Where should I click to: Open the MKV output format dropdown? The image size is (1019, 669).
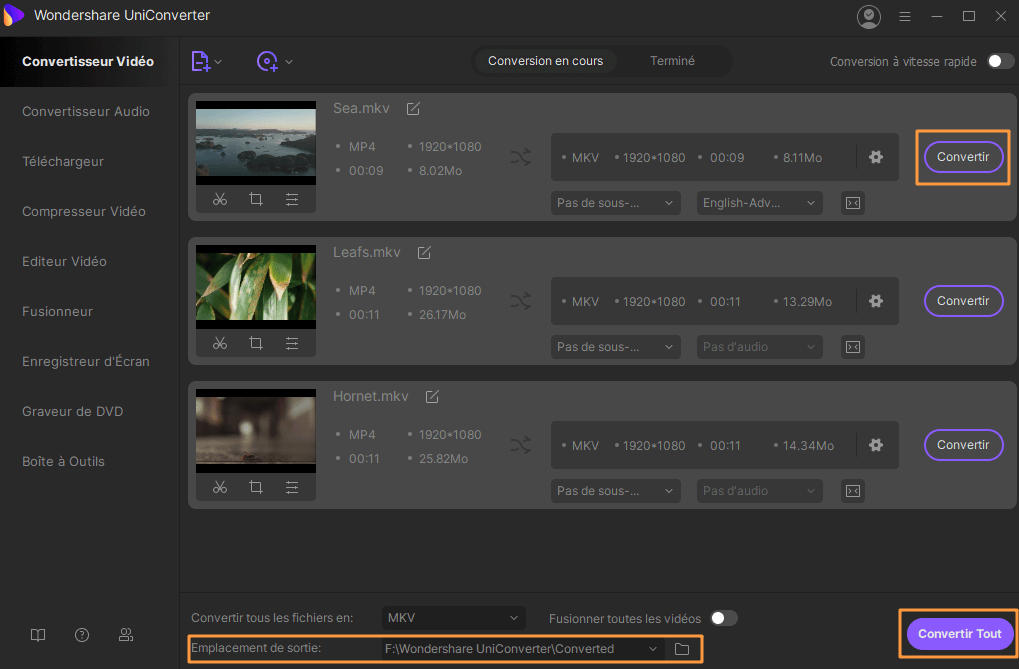(454, 618)
